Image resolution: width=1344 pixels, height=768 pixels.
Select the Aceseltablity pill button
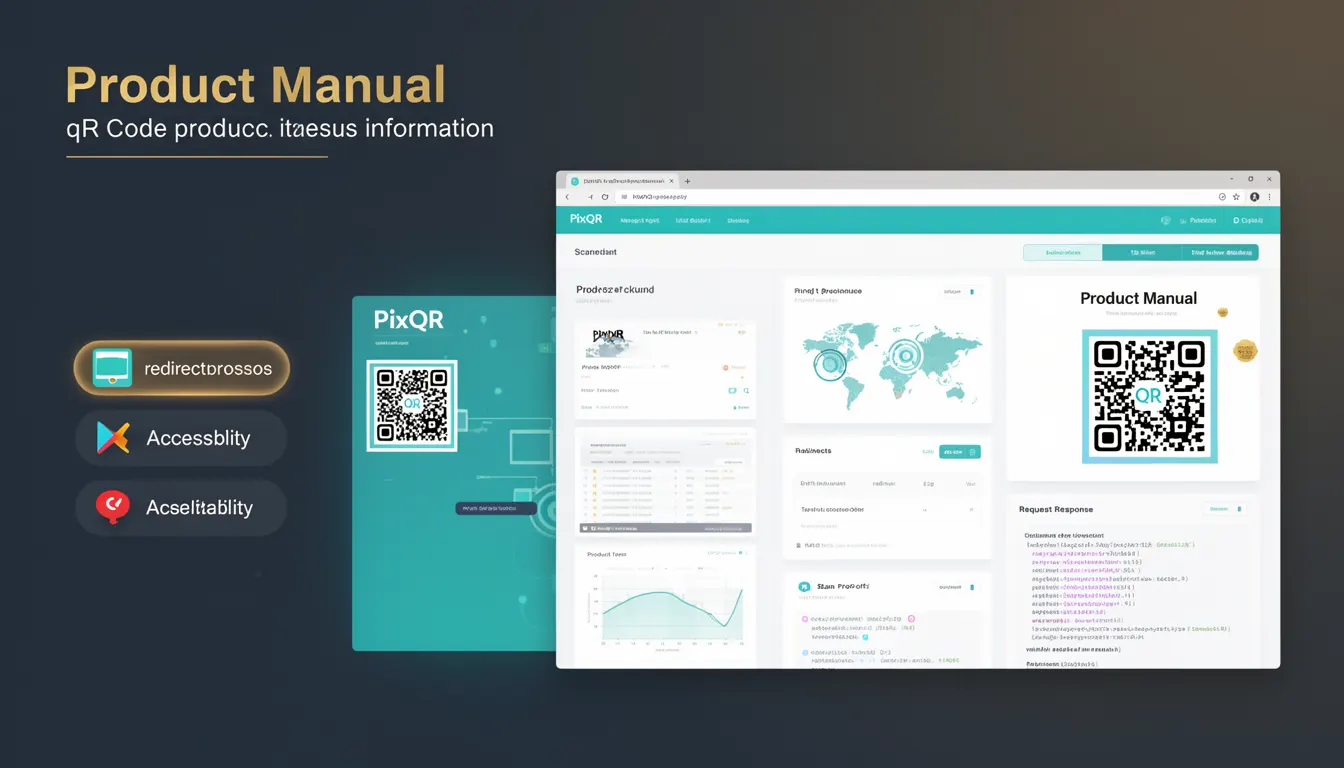(182, 508)
